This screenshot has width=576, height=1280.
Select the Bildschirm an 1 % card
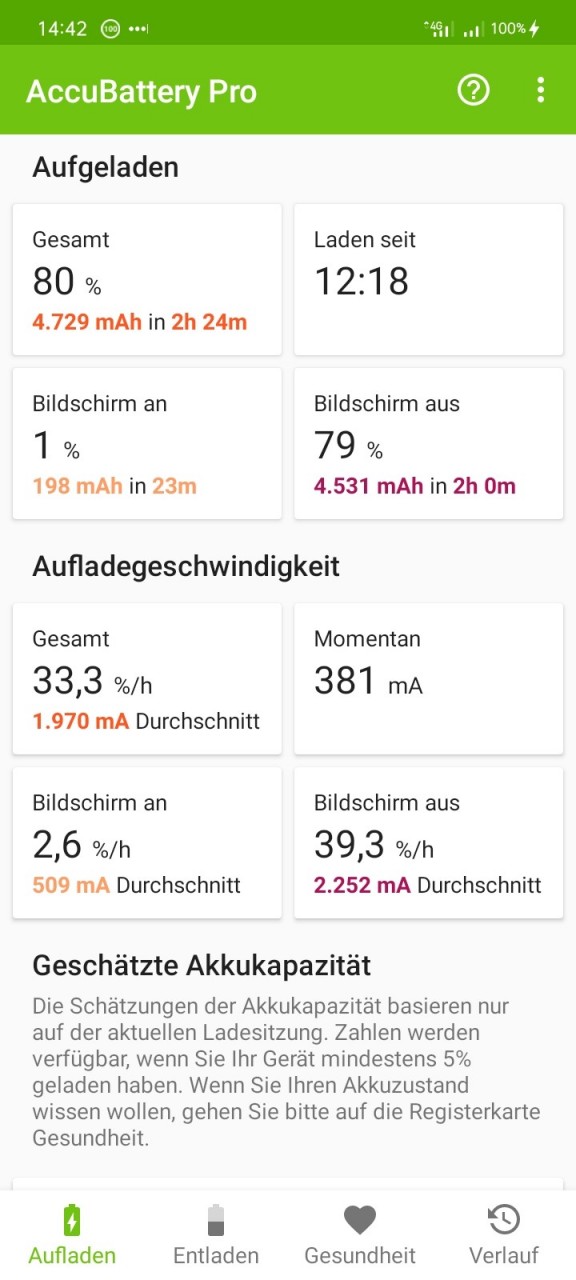tap(147, 444)
